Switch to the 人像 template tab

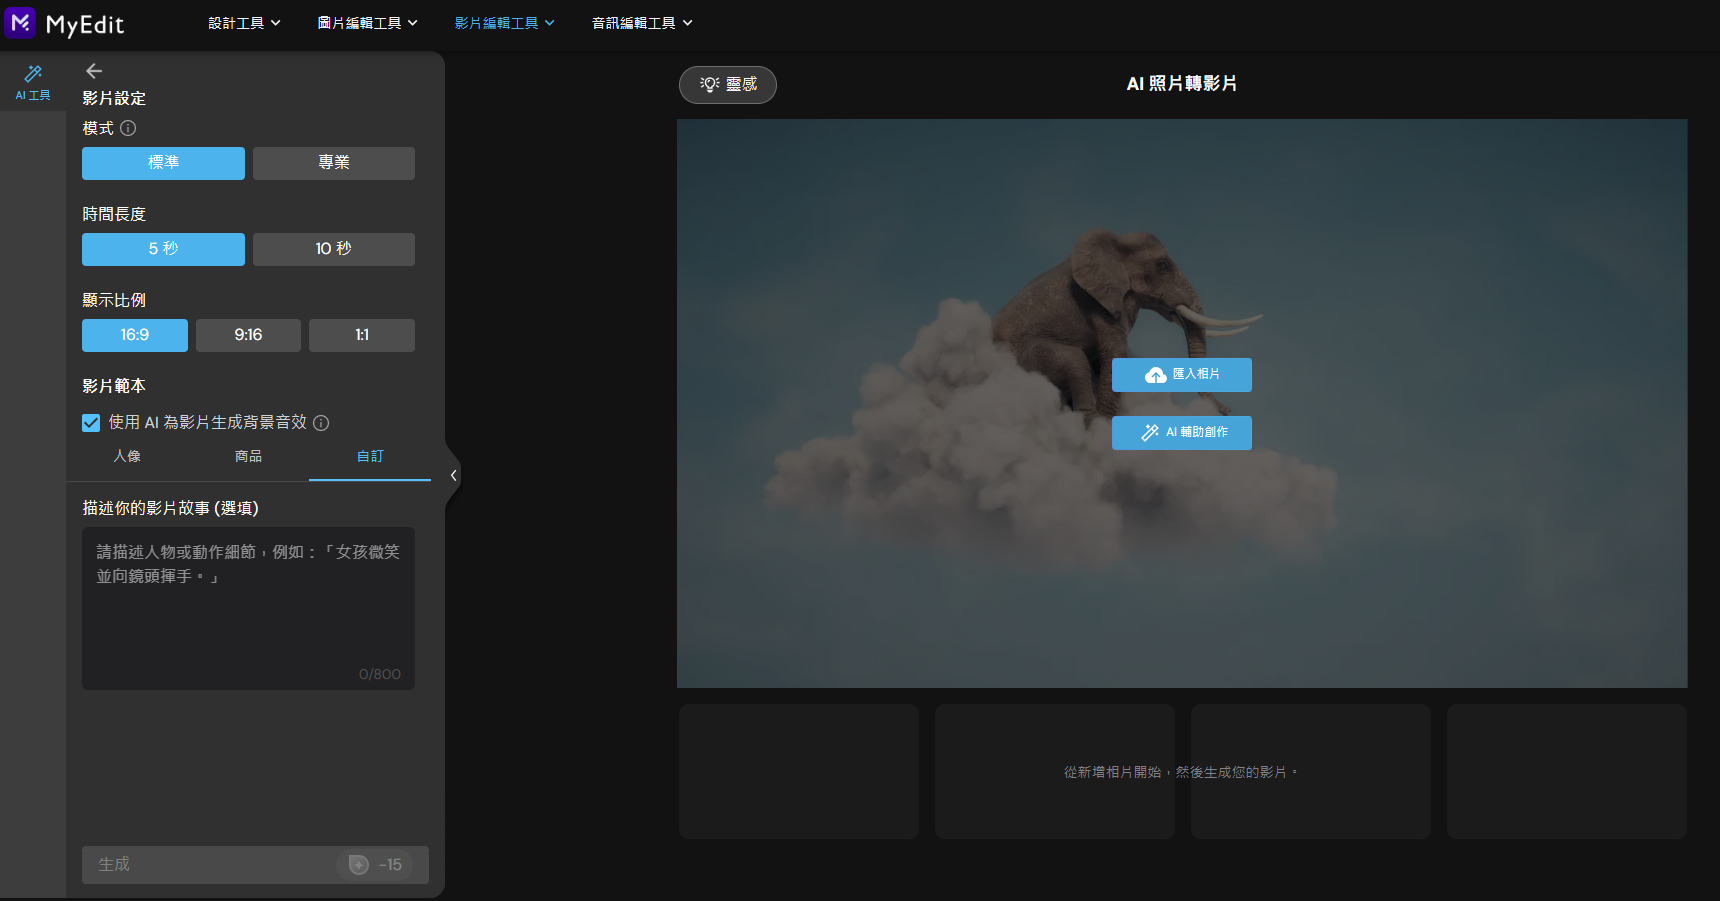coord(127,457)
